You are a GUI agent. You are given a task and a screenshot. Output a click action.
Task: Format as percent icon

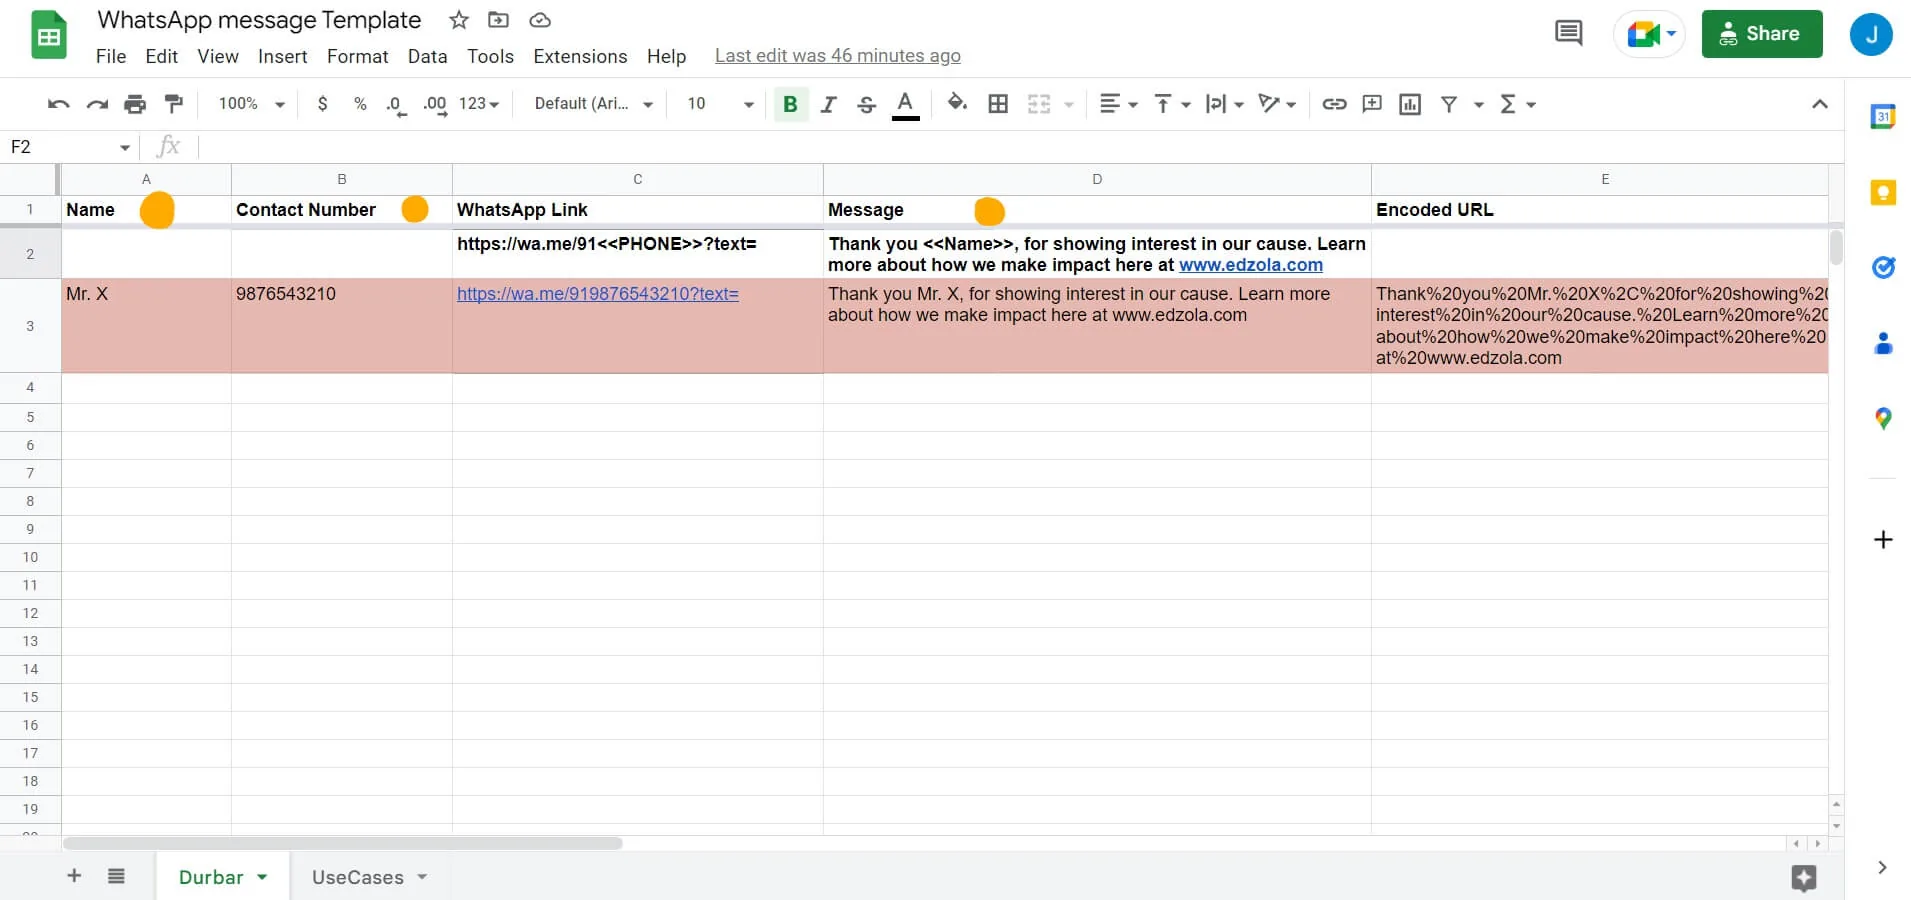coord(360,104)
